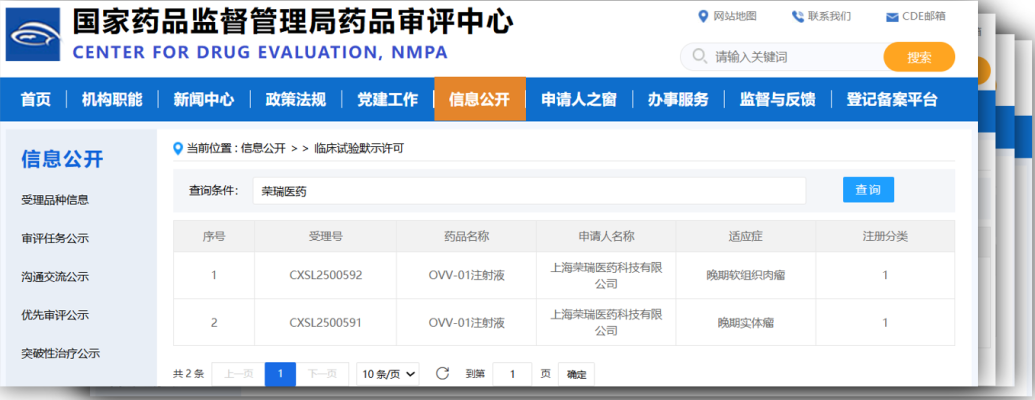
Task: Click the CDE logo icon
Action: click(x=34, y=37)
